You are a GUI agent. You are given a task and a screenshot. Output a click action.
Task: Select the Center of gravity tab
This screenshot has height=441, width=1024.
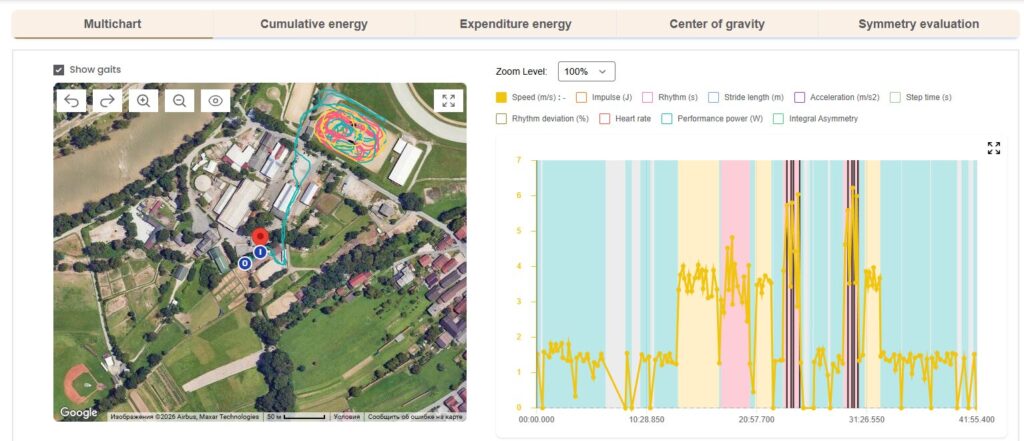click(716, 24)
